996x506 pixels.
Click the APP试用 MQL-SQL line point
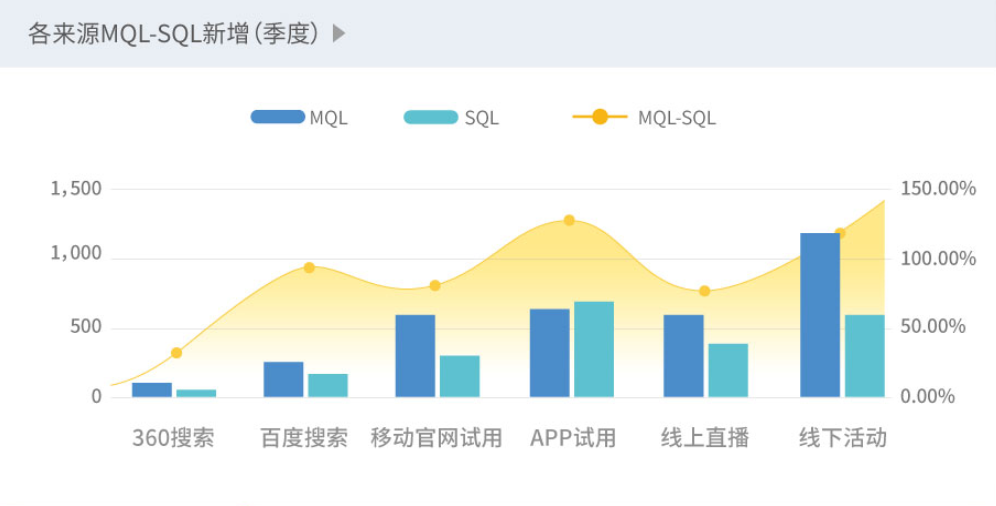569,221
